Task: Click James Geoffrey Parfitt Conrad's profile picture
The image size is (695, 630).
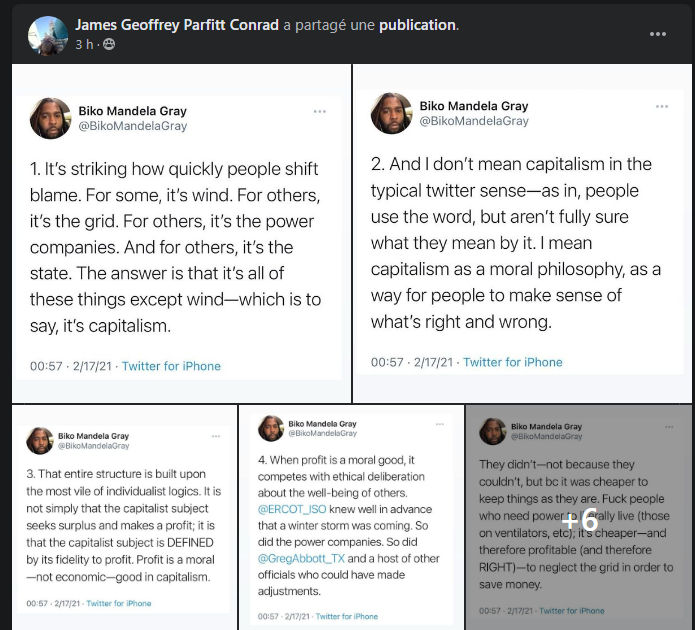Action: [x=48, y=35]
